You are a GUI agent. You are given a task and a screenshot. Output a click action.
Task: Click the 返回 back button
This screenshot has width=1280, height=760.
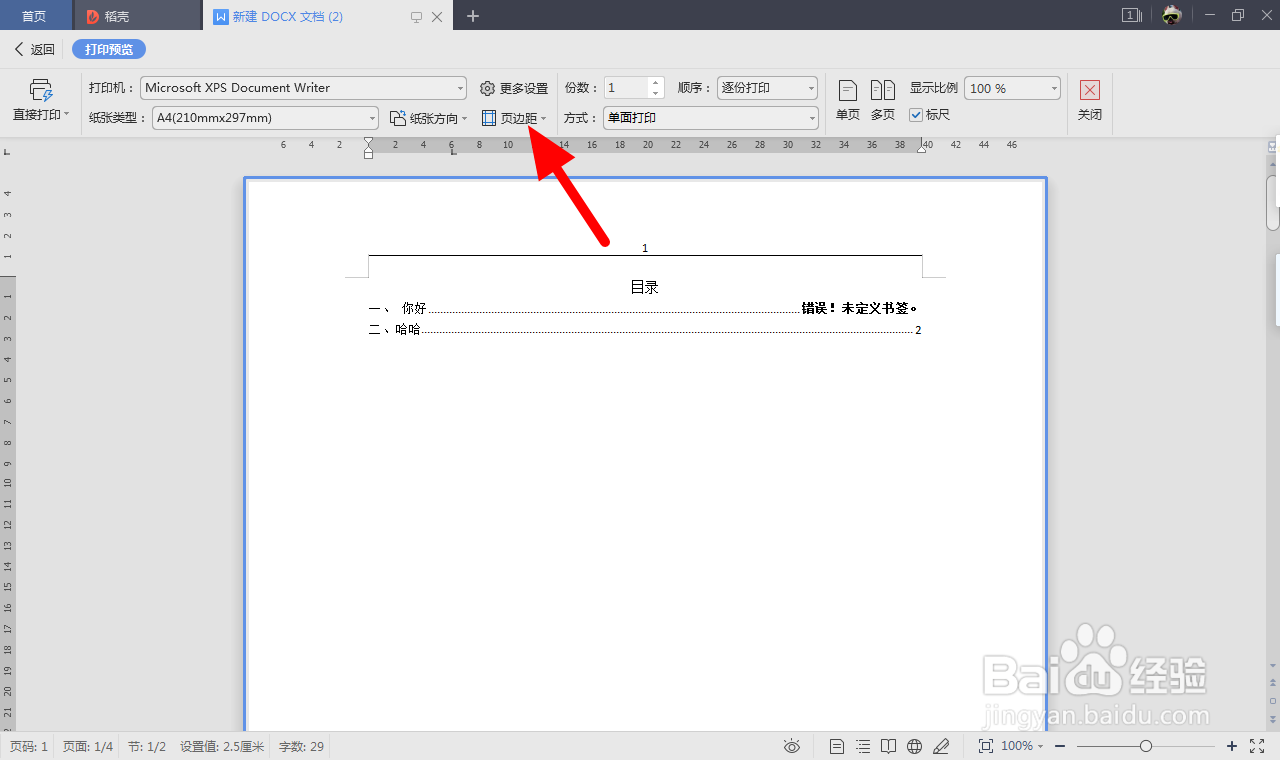(33, 48)
